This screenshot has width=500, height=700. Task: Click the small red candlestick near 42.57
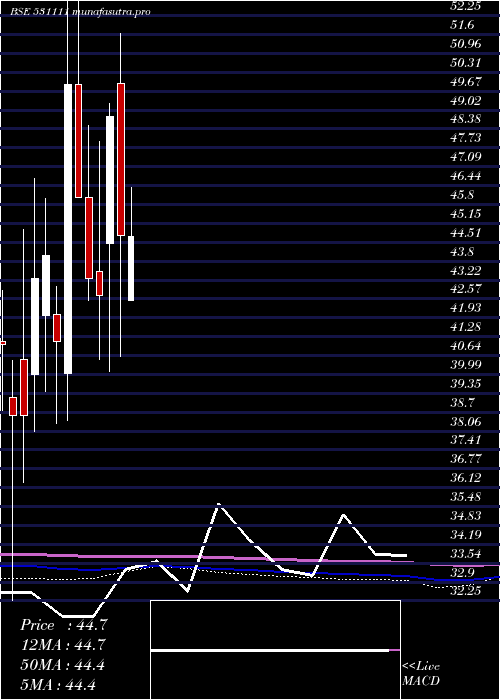click(99, 283)
